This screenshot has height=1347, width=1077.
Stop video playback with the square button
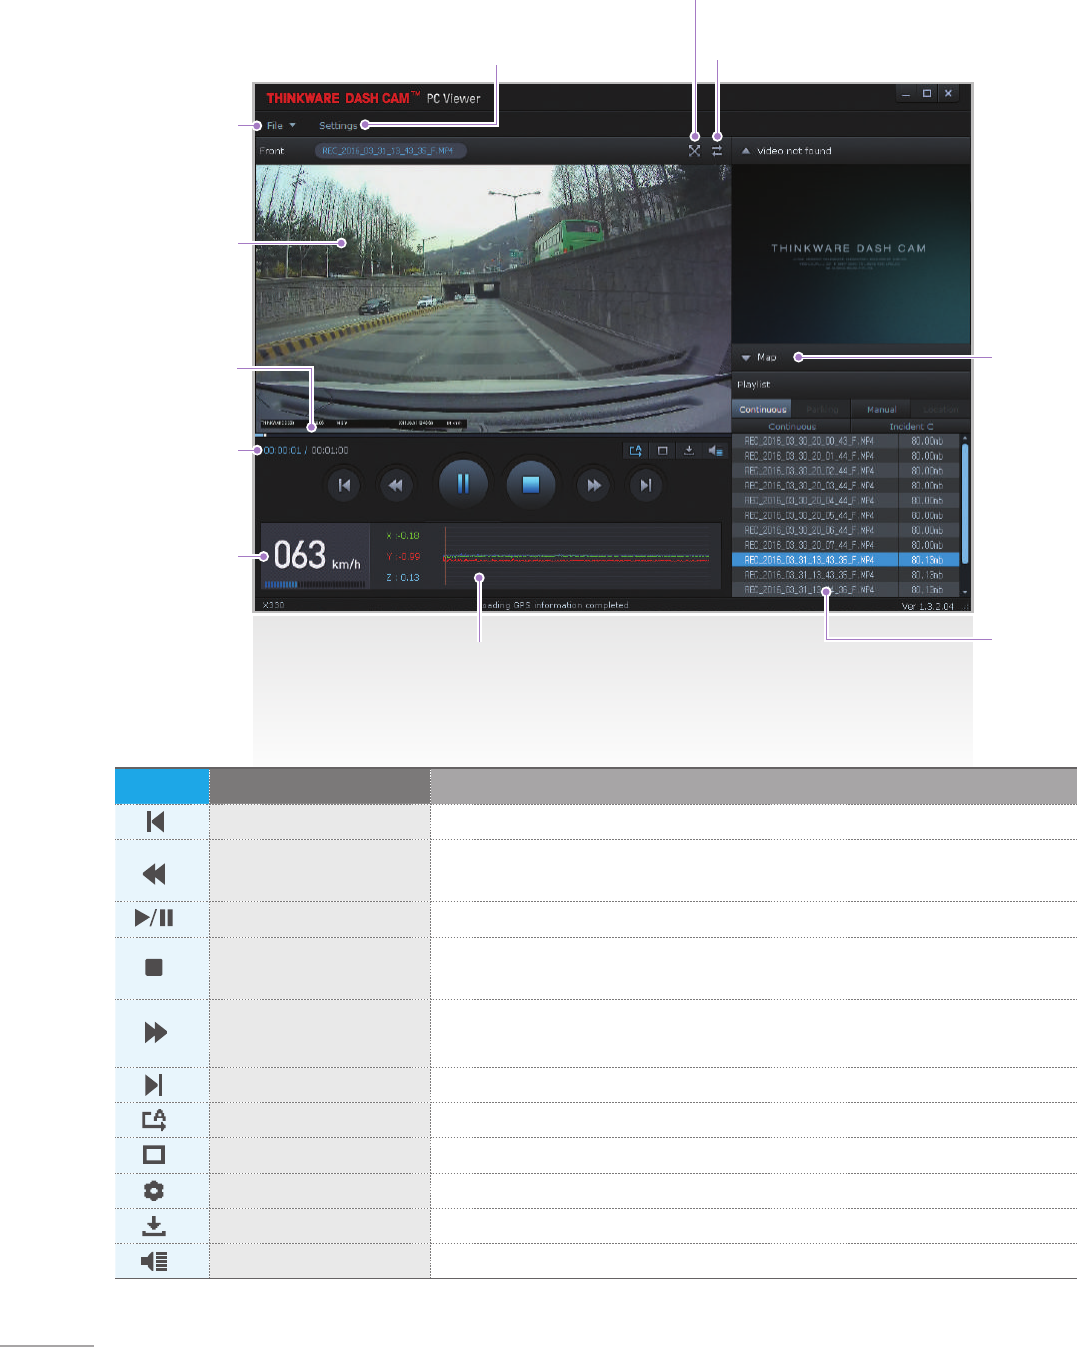pos(531,484)
